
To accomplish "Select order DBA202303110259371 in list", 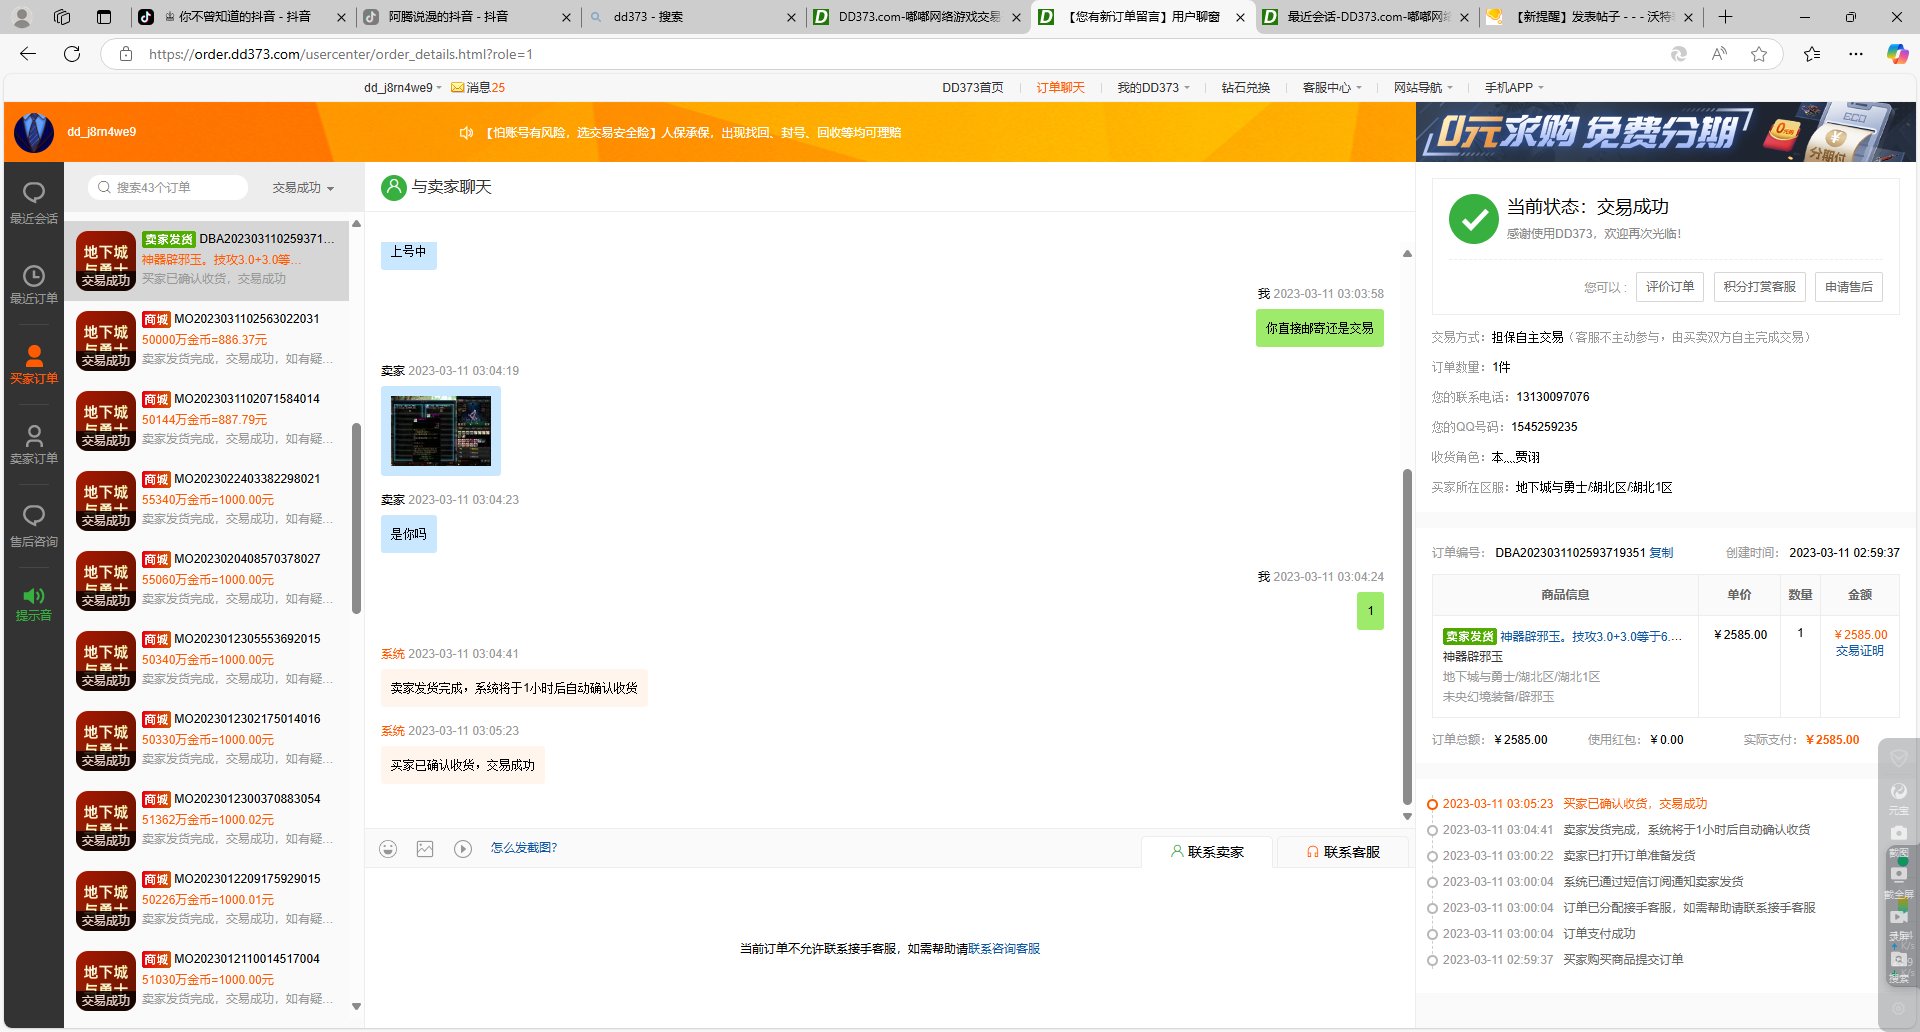I will (x=207, y=260).
